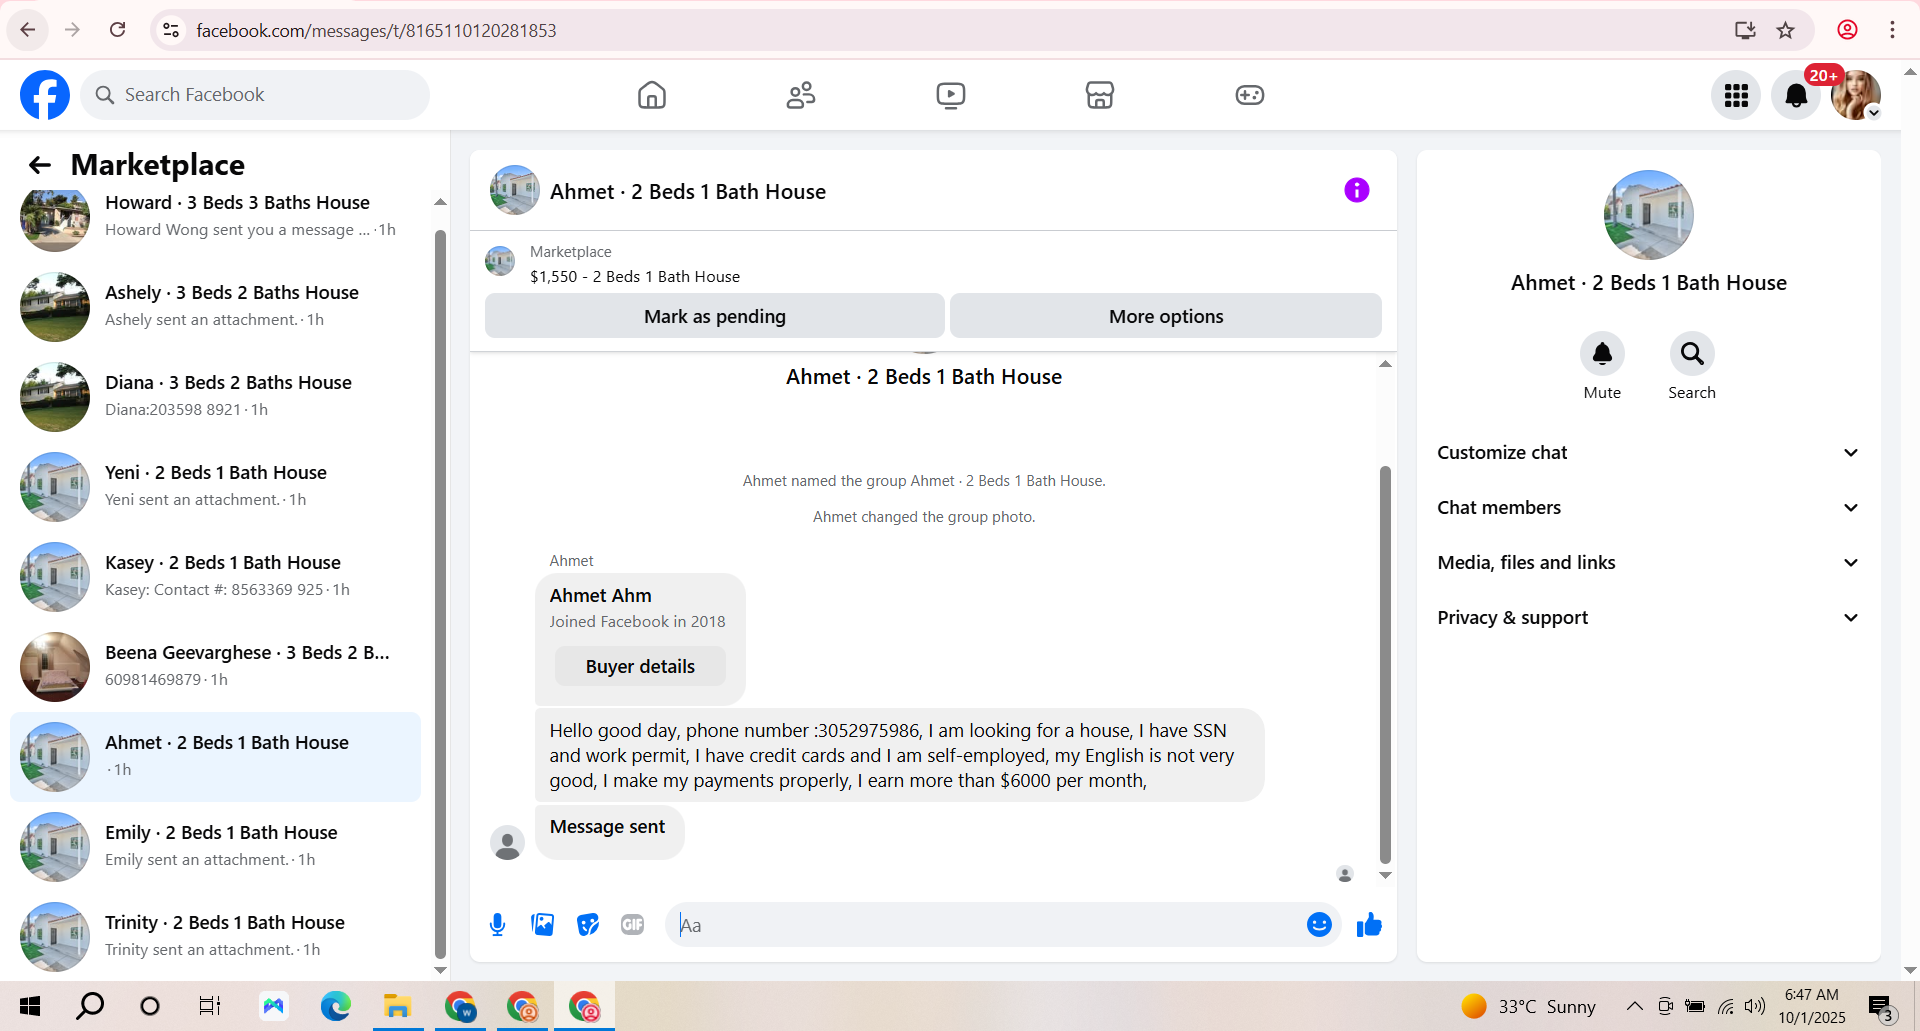Attach a photo file to the message
This screenshot has width=1920, height=1031.
tap(543, 925)
